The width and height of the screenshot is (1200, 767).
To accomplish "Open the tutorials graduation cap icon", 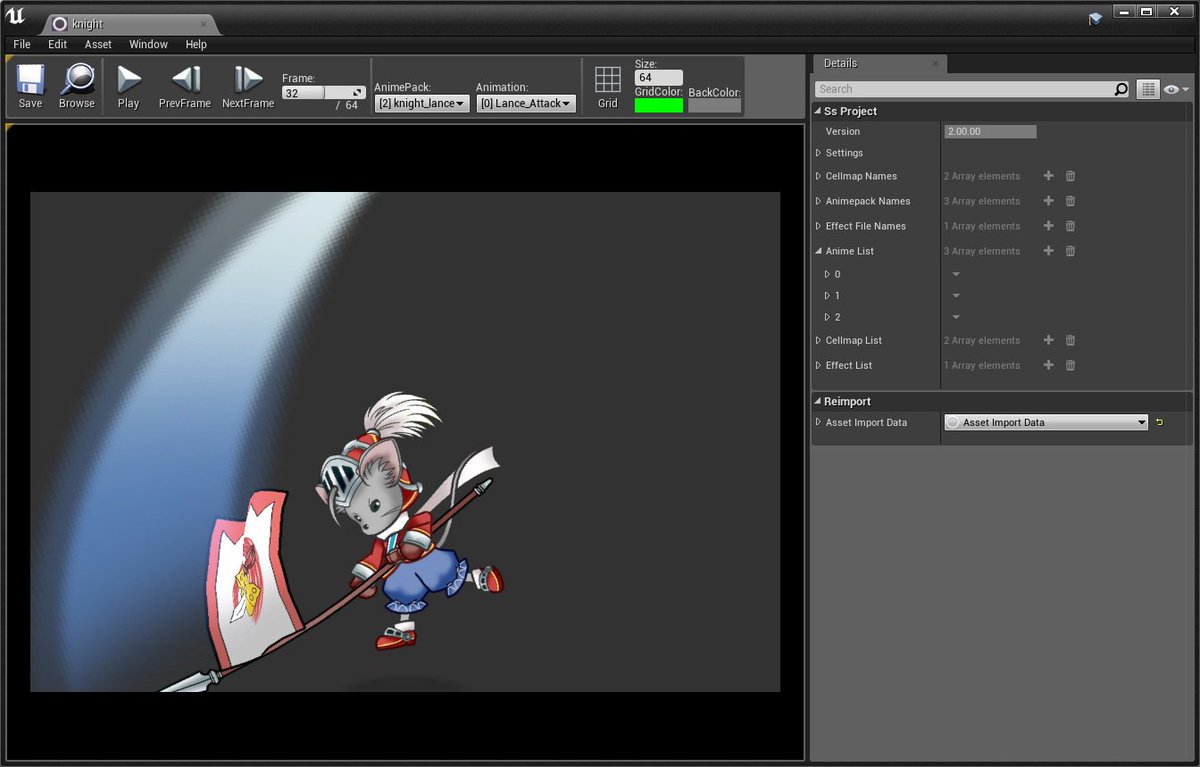I will (x=1094, y=18).
